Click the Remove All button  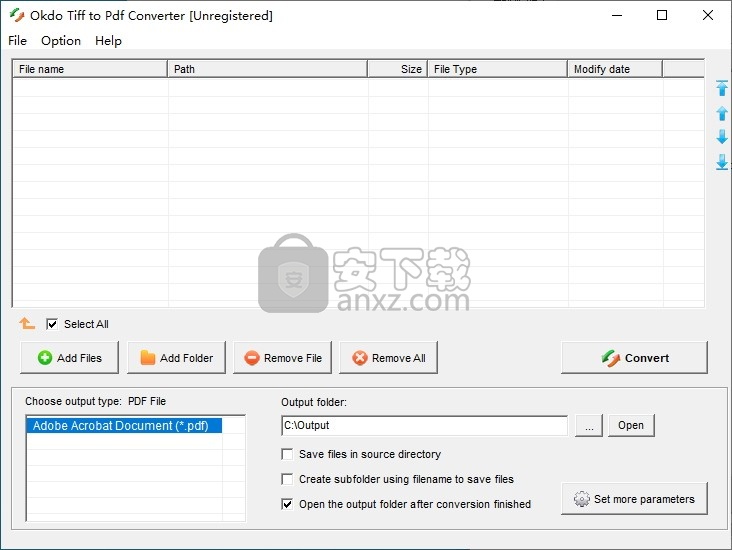tap(388, 358)
